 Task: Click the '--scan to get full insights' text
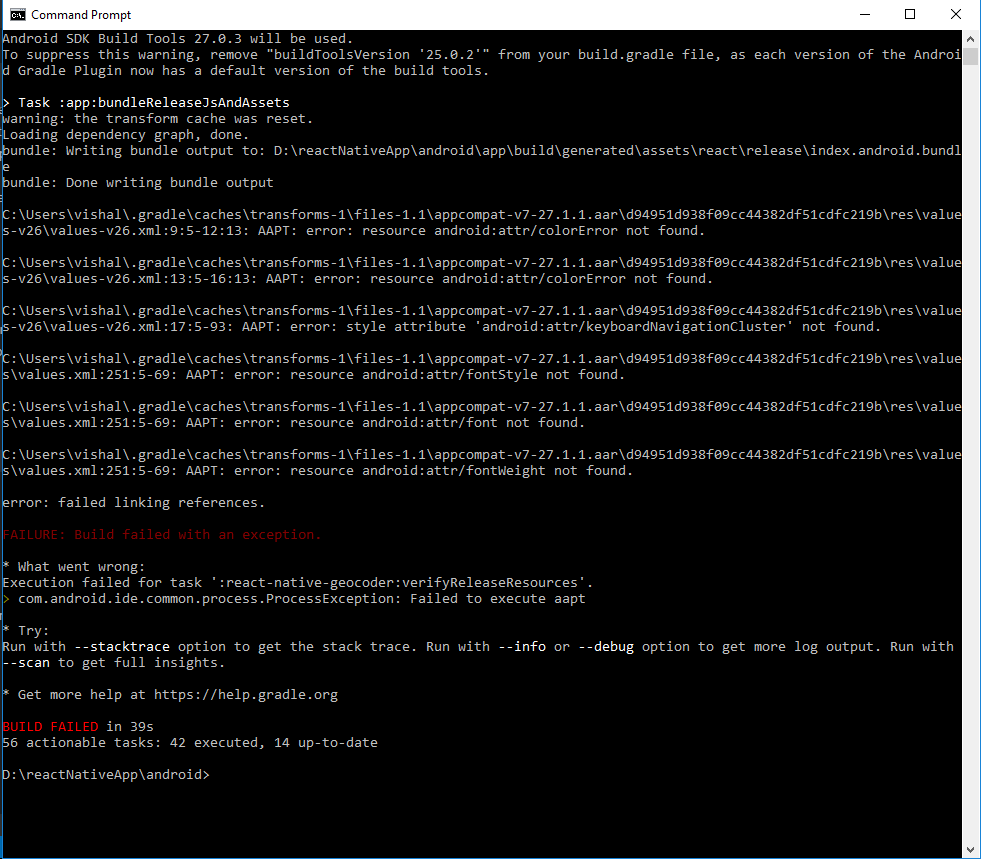click(x=114, y=663)
